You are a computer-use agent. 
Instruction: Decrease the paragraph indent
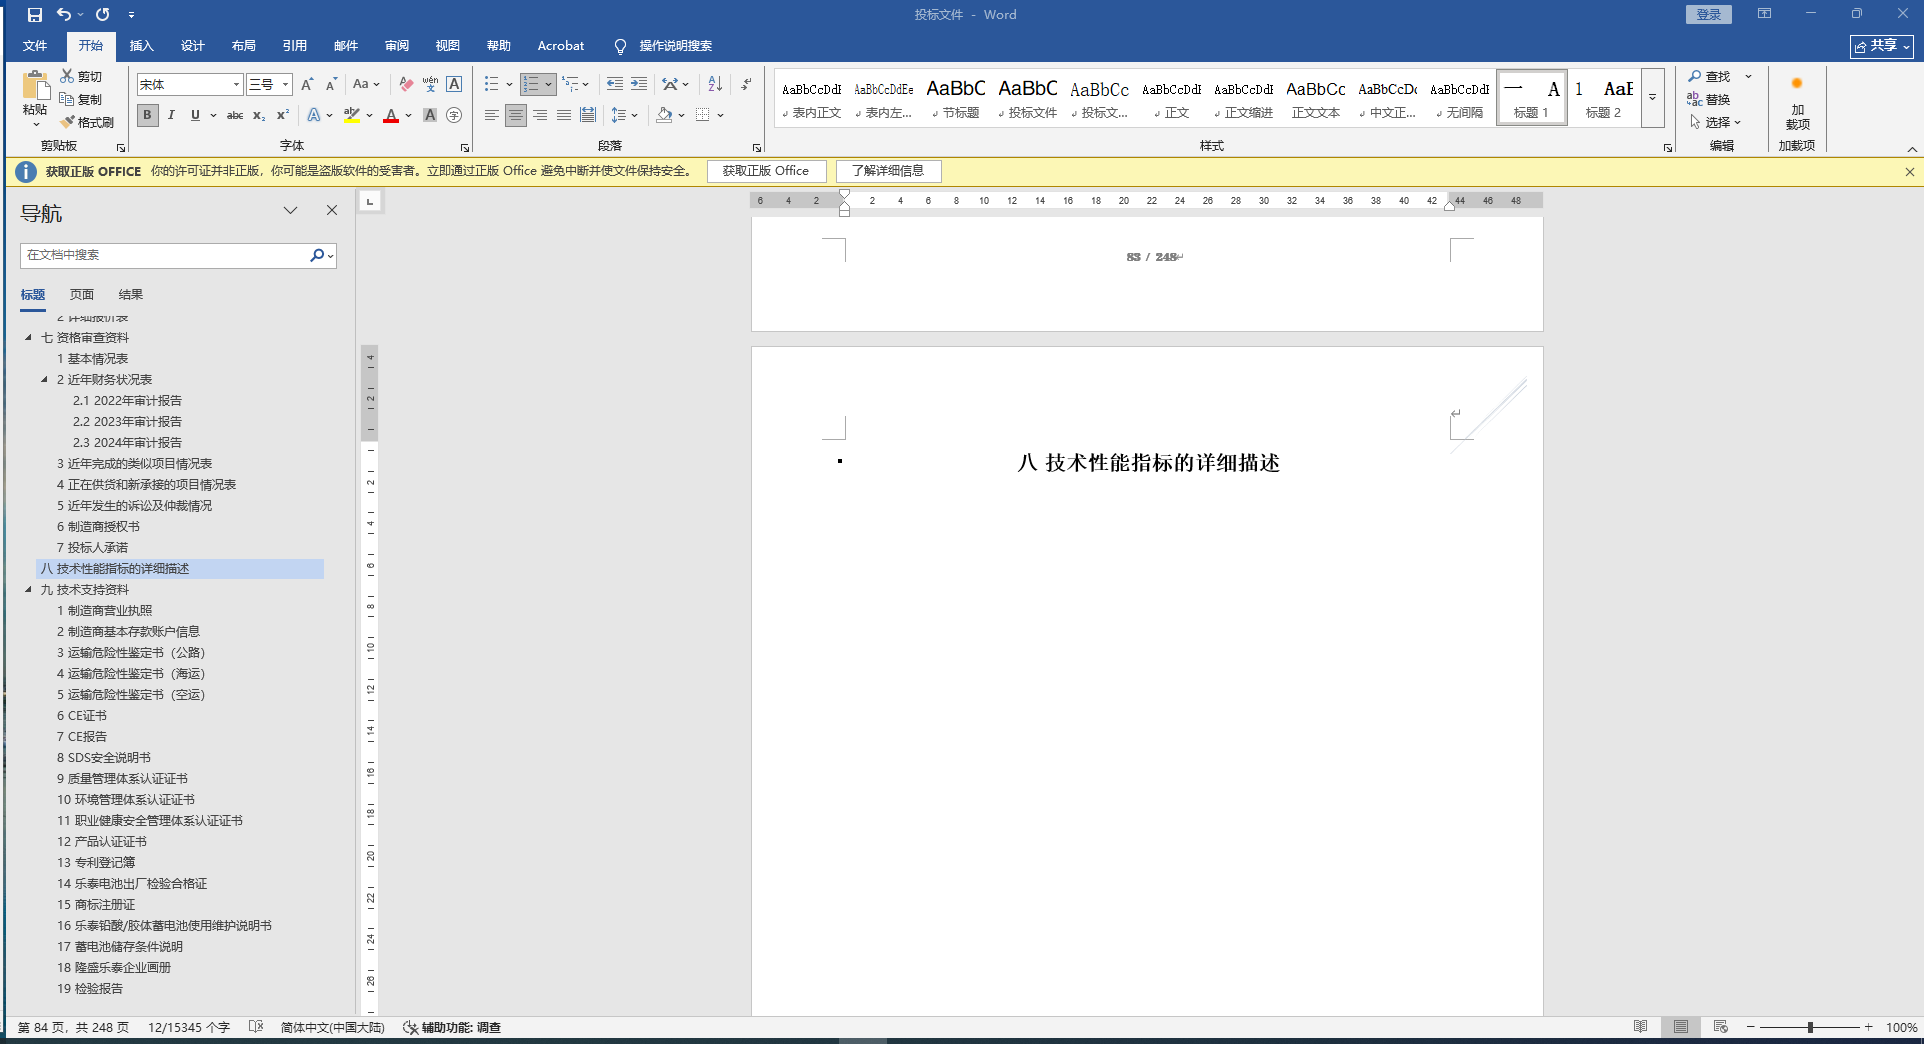614,85
